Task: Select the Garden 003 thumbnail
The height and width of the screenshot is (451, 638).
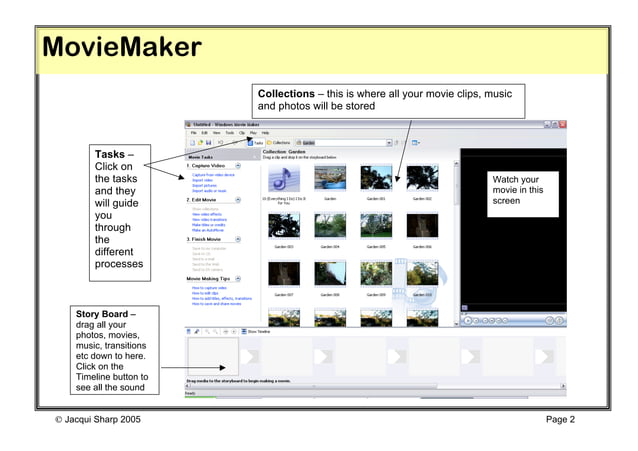Action: [284, 226]
